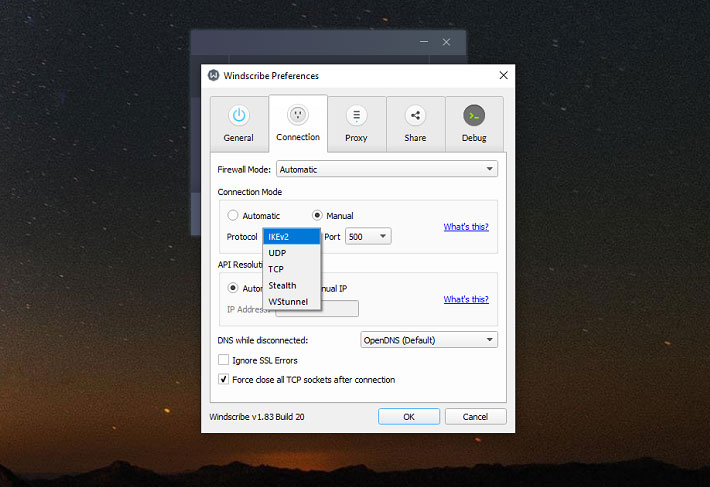
Task: Choose TCP from protocol list
Action: coord(292,269)
